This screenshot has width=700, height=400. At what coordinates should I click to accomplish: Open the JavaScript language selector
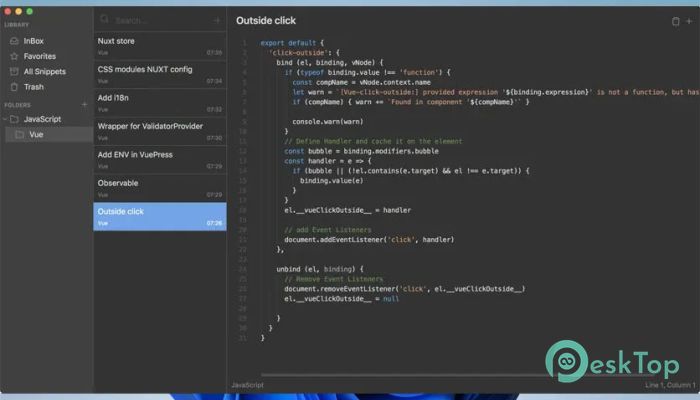[247, 385]
